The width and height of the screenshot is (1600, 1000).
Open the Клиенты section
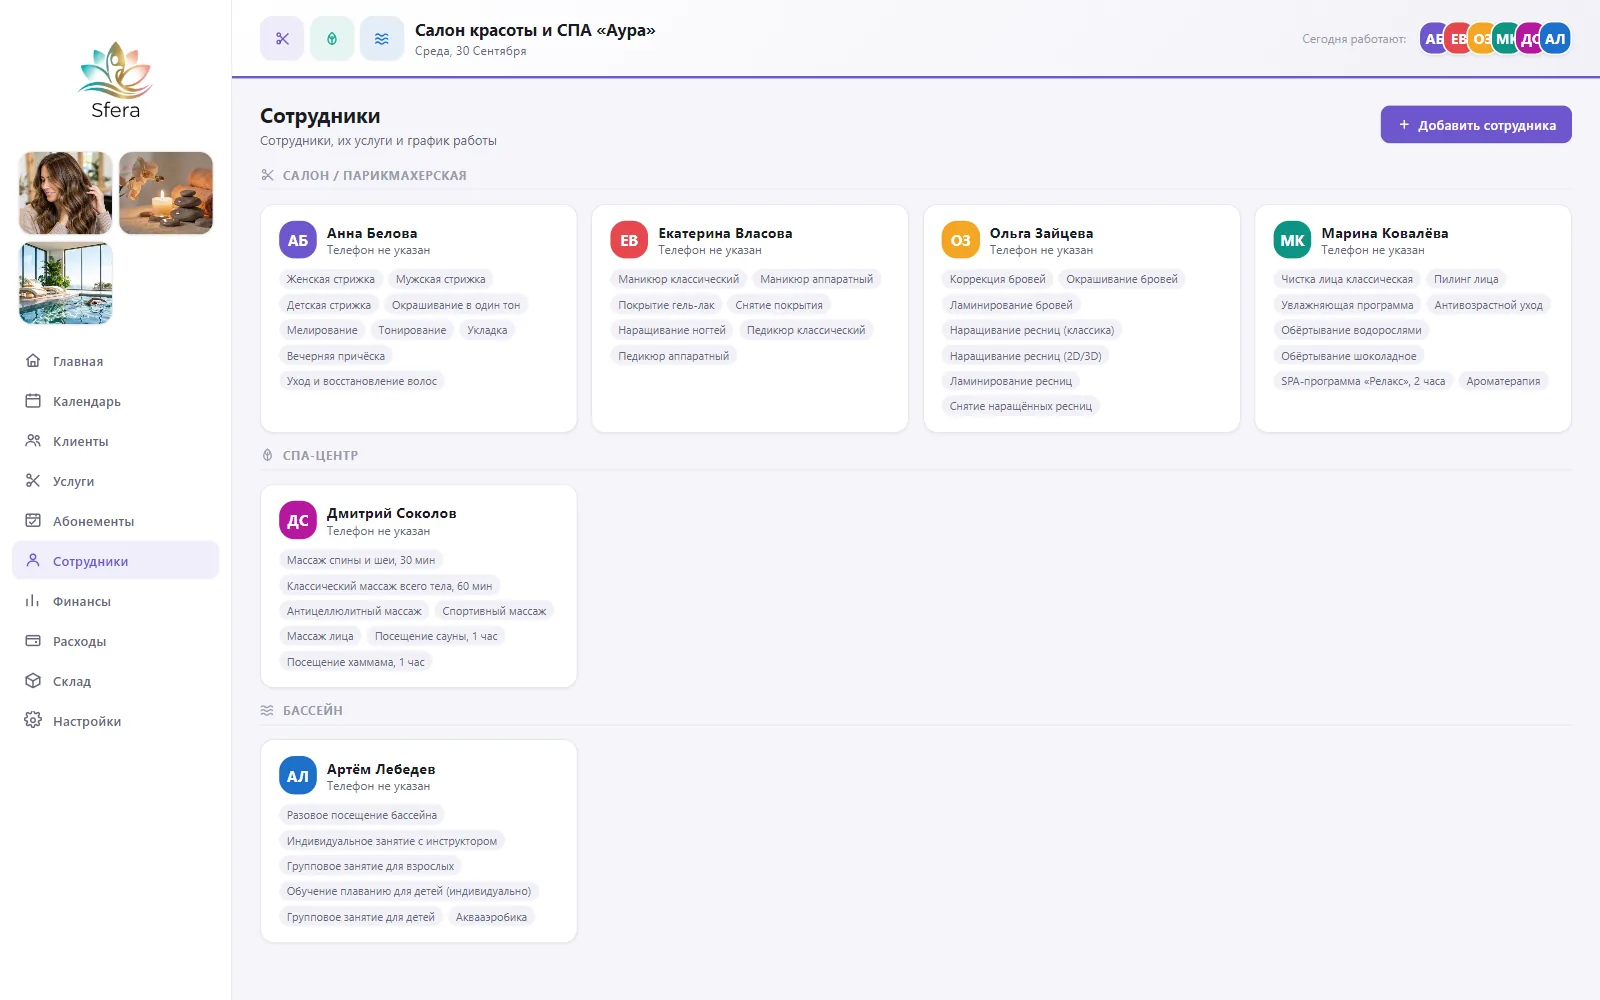click(x=116, y=441)
